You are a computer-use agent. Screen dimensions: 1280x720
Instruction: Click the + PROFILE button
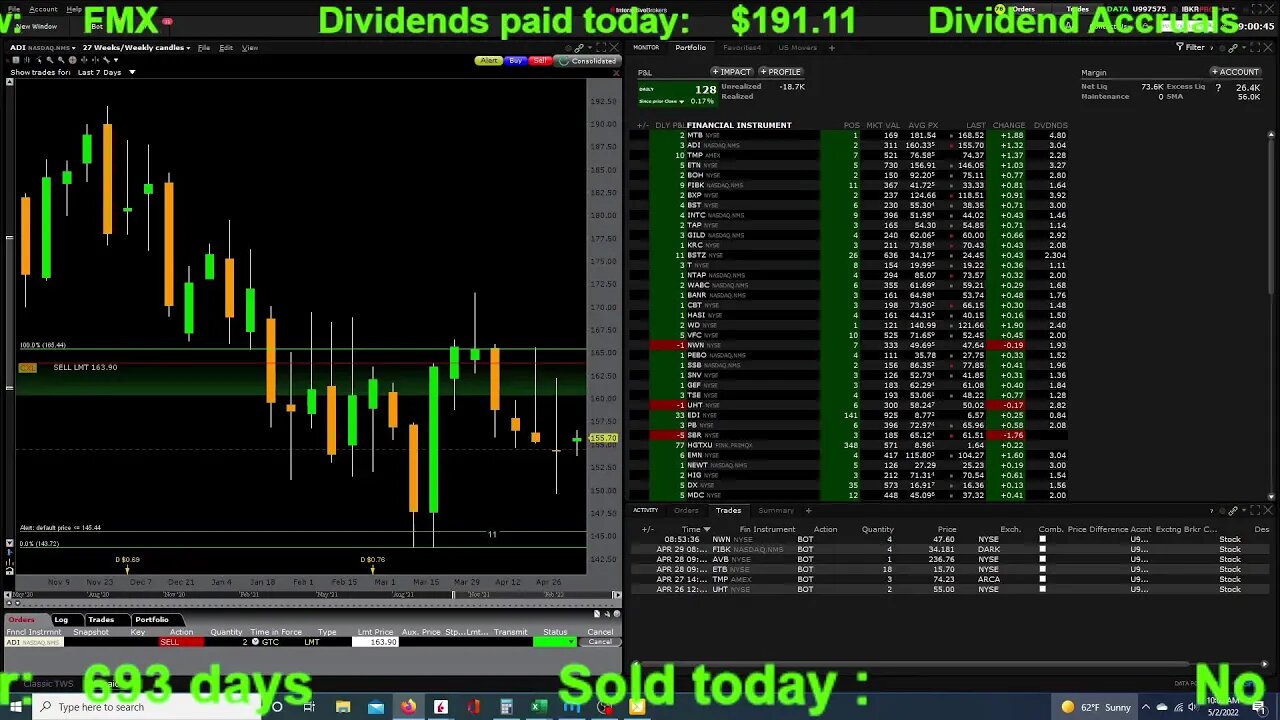780,72
